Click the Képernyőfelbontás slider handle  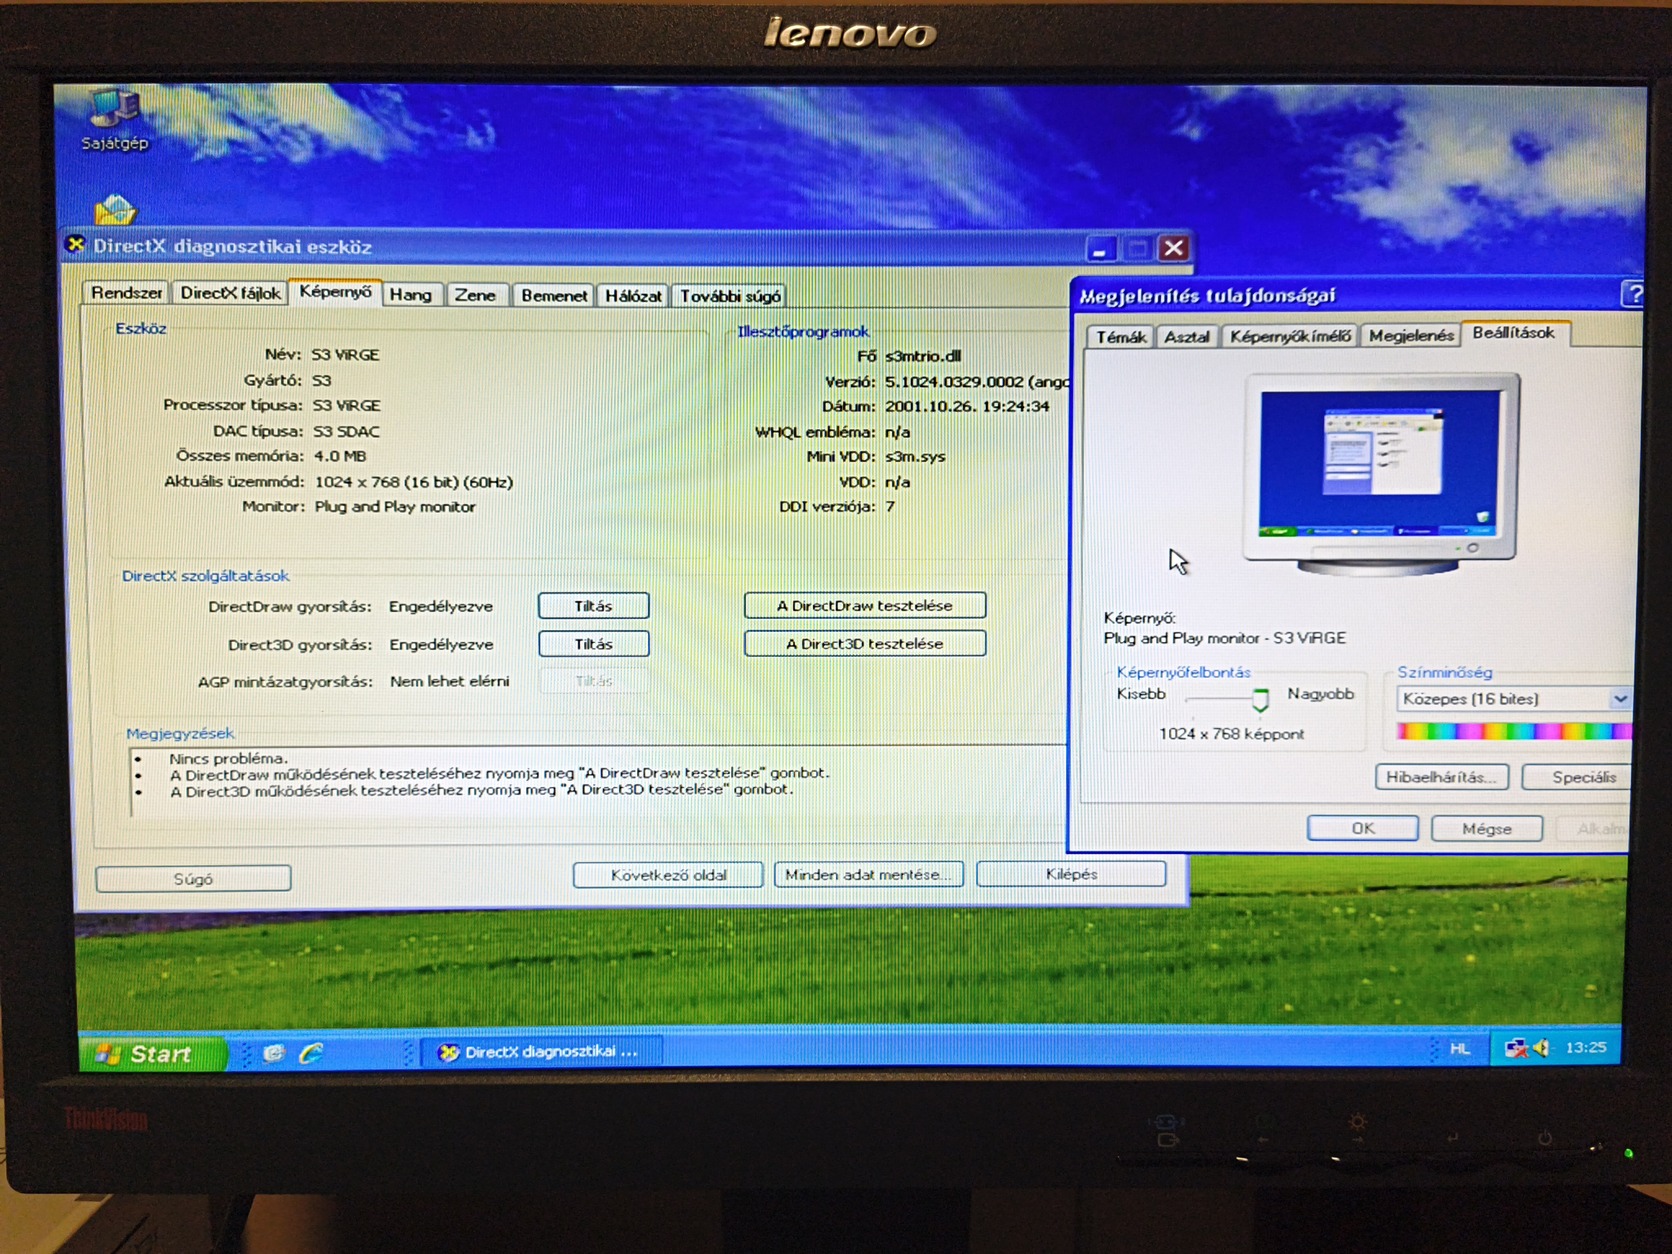[x=1261, y=699]
